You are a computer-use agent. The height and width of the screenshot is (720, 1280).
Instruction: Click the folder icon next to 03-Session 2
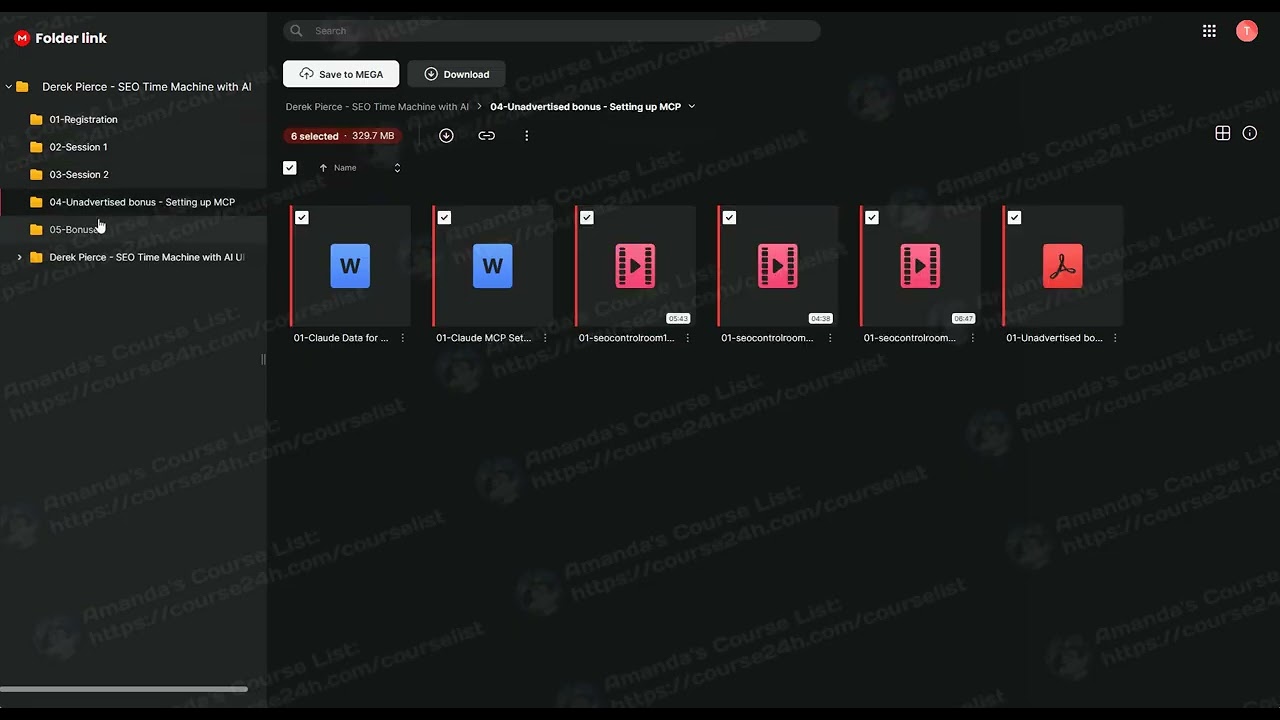(x=36, y=174)
